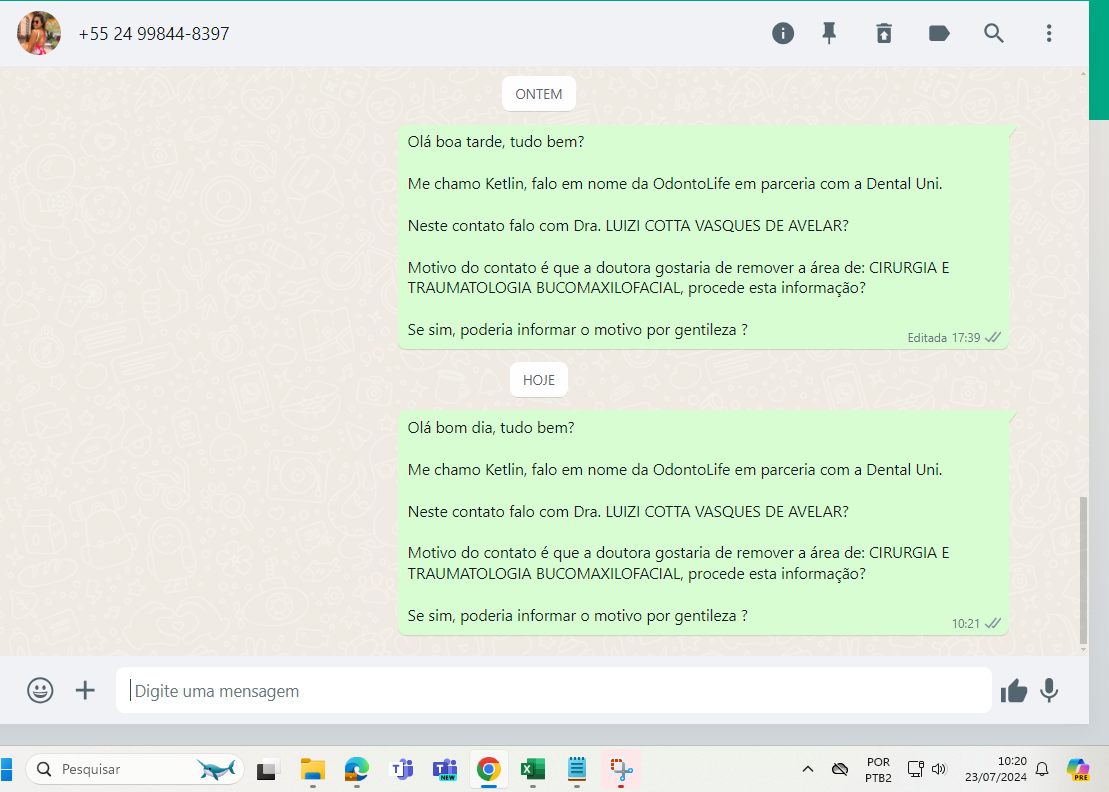Open Microsoft Teams classic taskbar icon

tap(402, 769)
